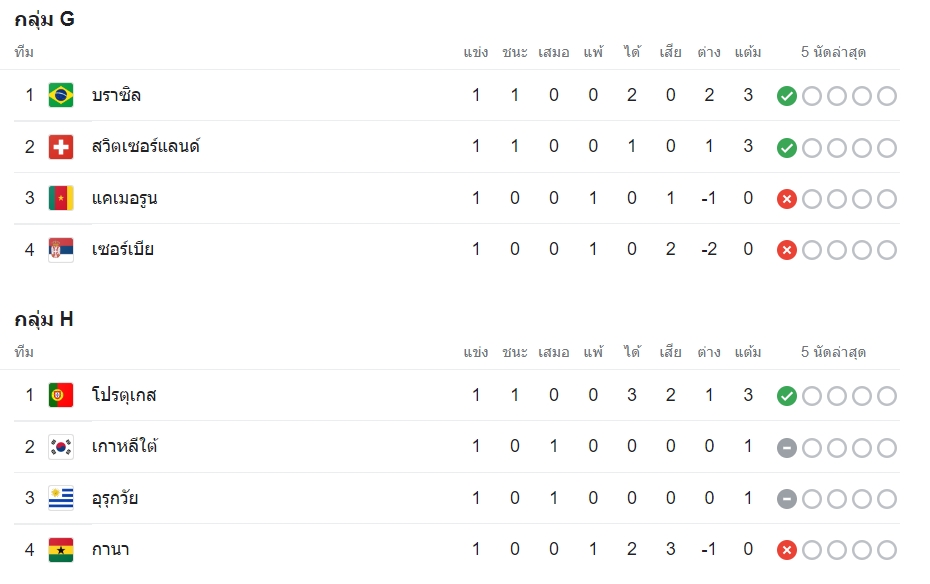Click the Switzerland flag icon
This screenshot has width=930, height=584.
click(x=60, y=146)
